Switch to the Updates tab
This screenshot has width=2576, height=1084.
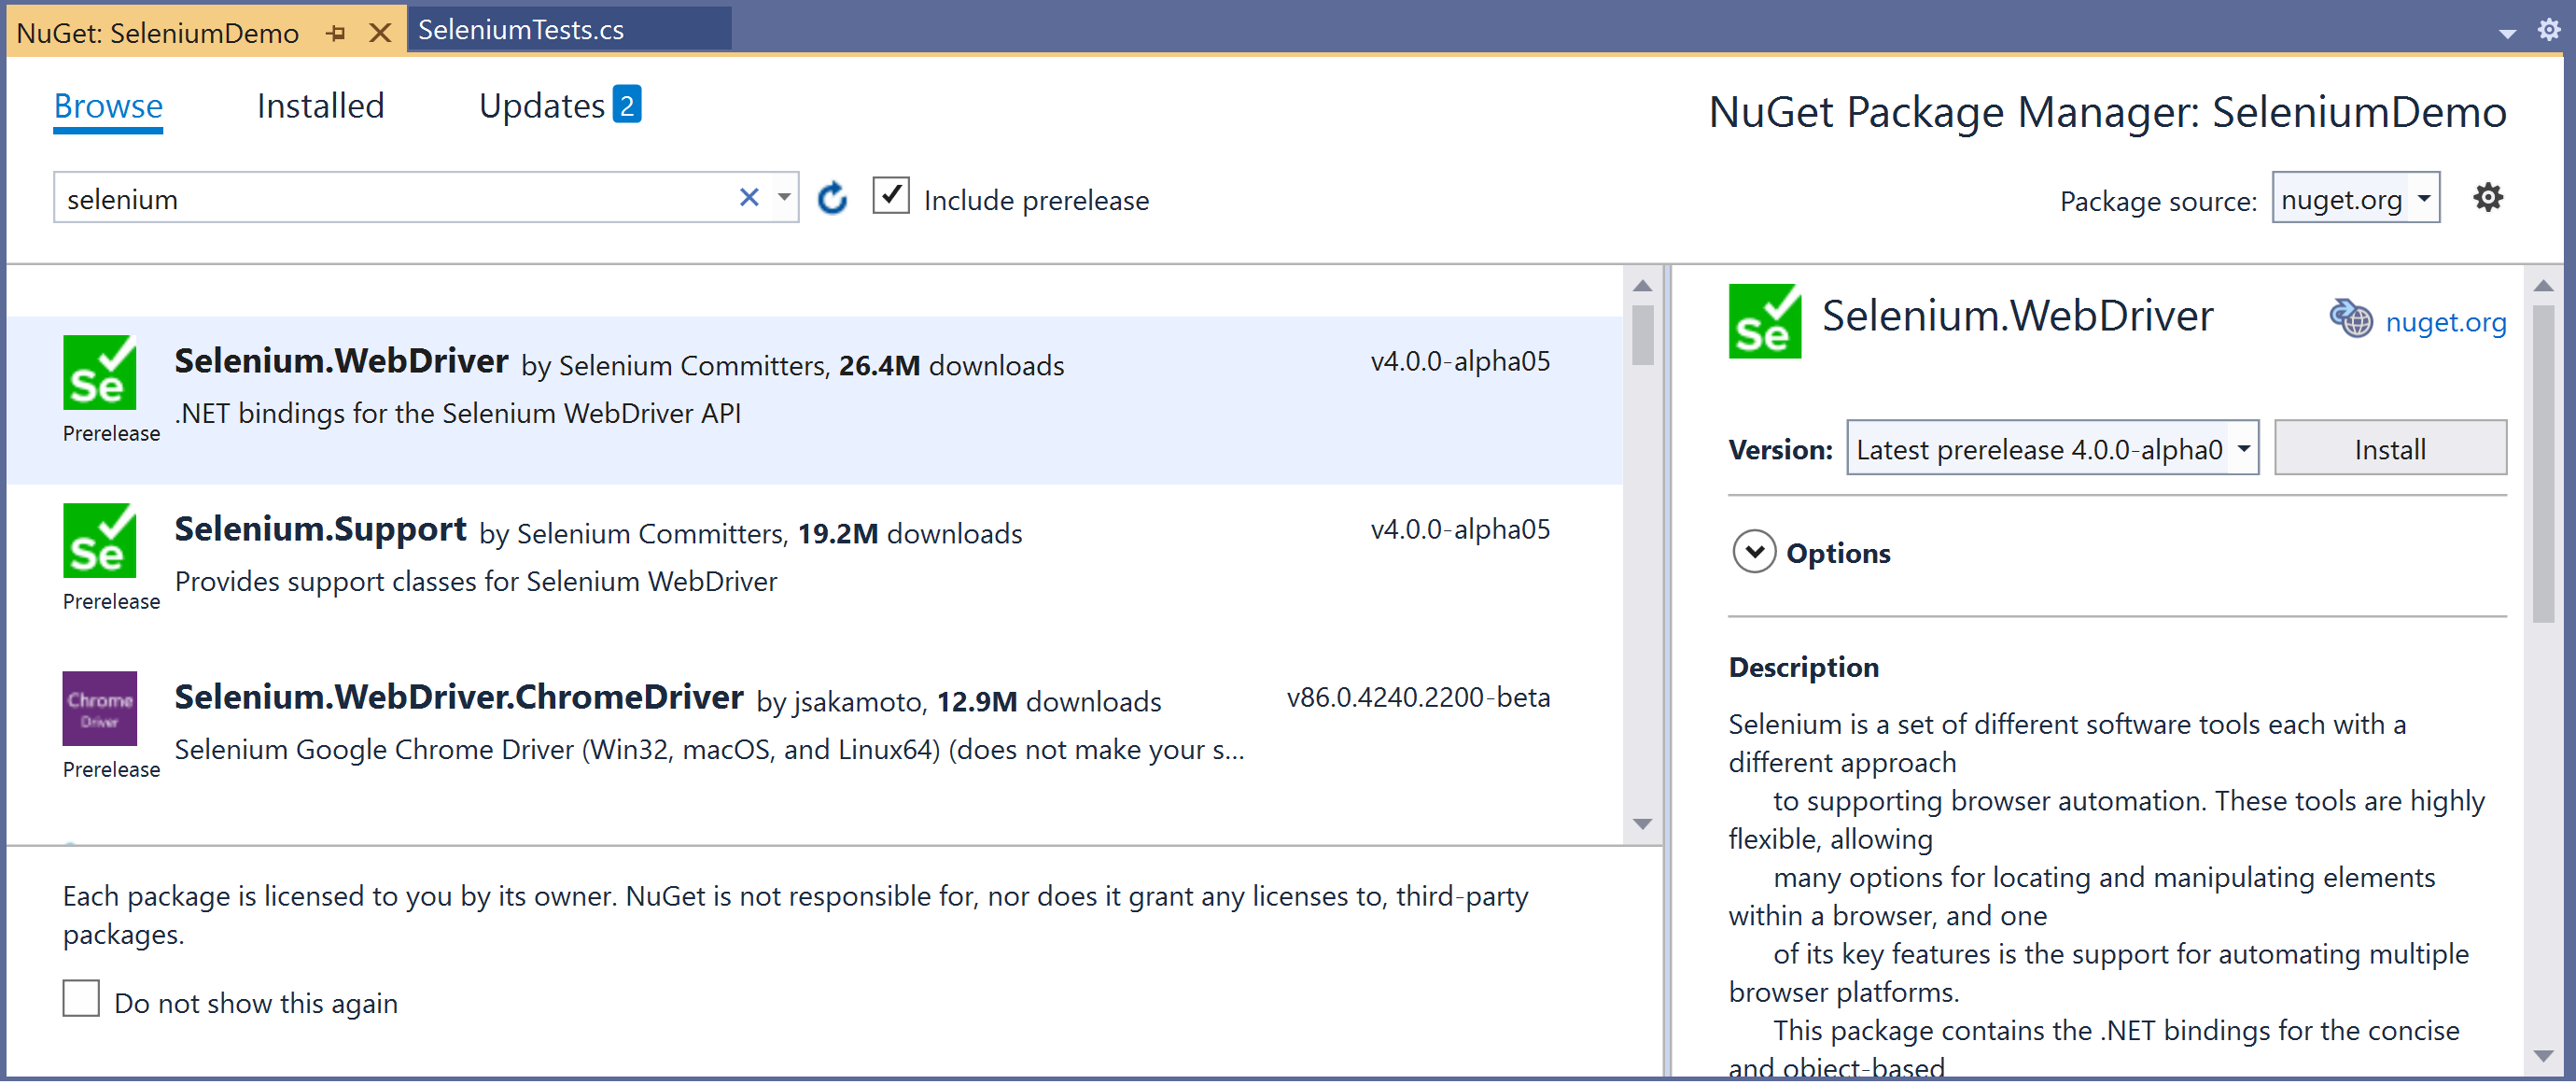point(542,106)
